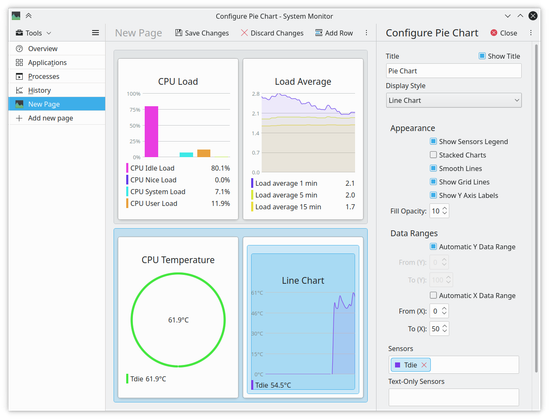The height and width of the screenshot is (419, 549).
Task: Click the Add Row icon
Action: point(319,33)
